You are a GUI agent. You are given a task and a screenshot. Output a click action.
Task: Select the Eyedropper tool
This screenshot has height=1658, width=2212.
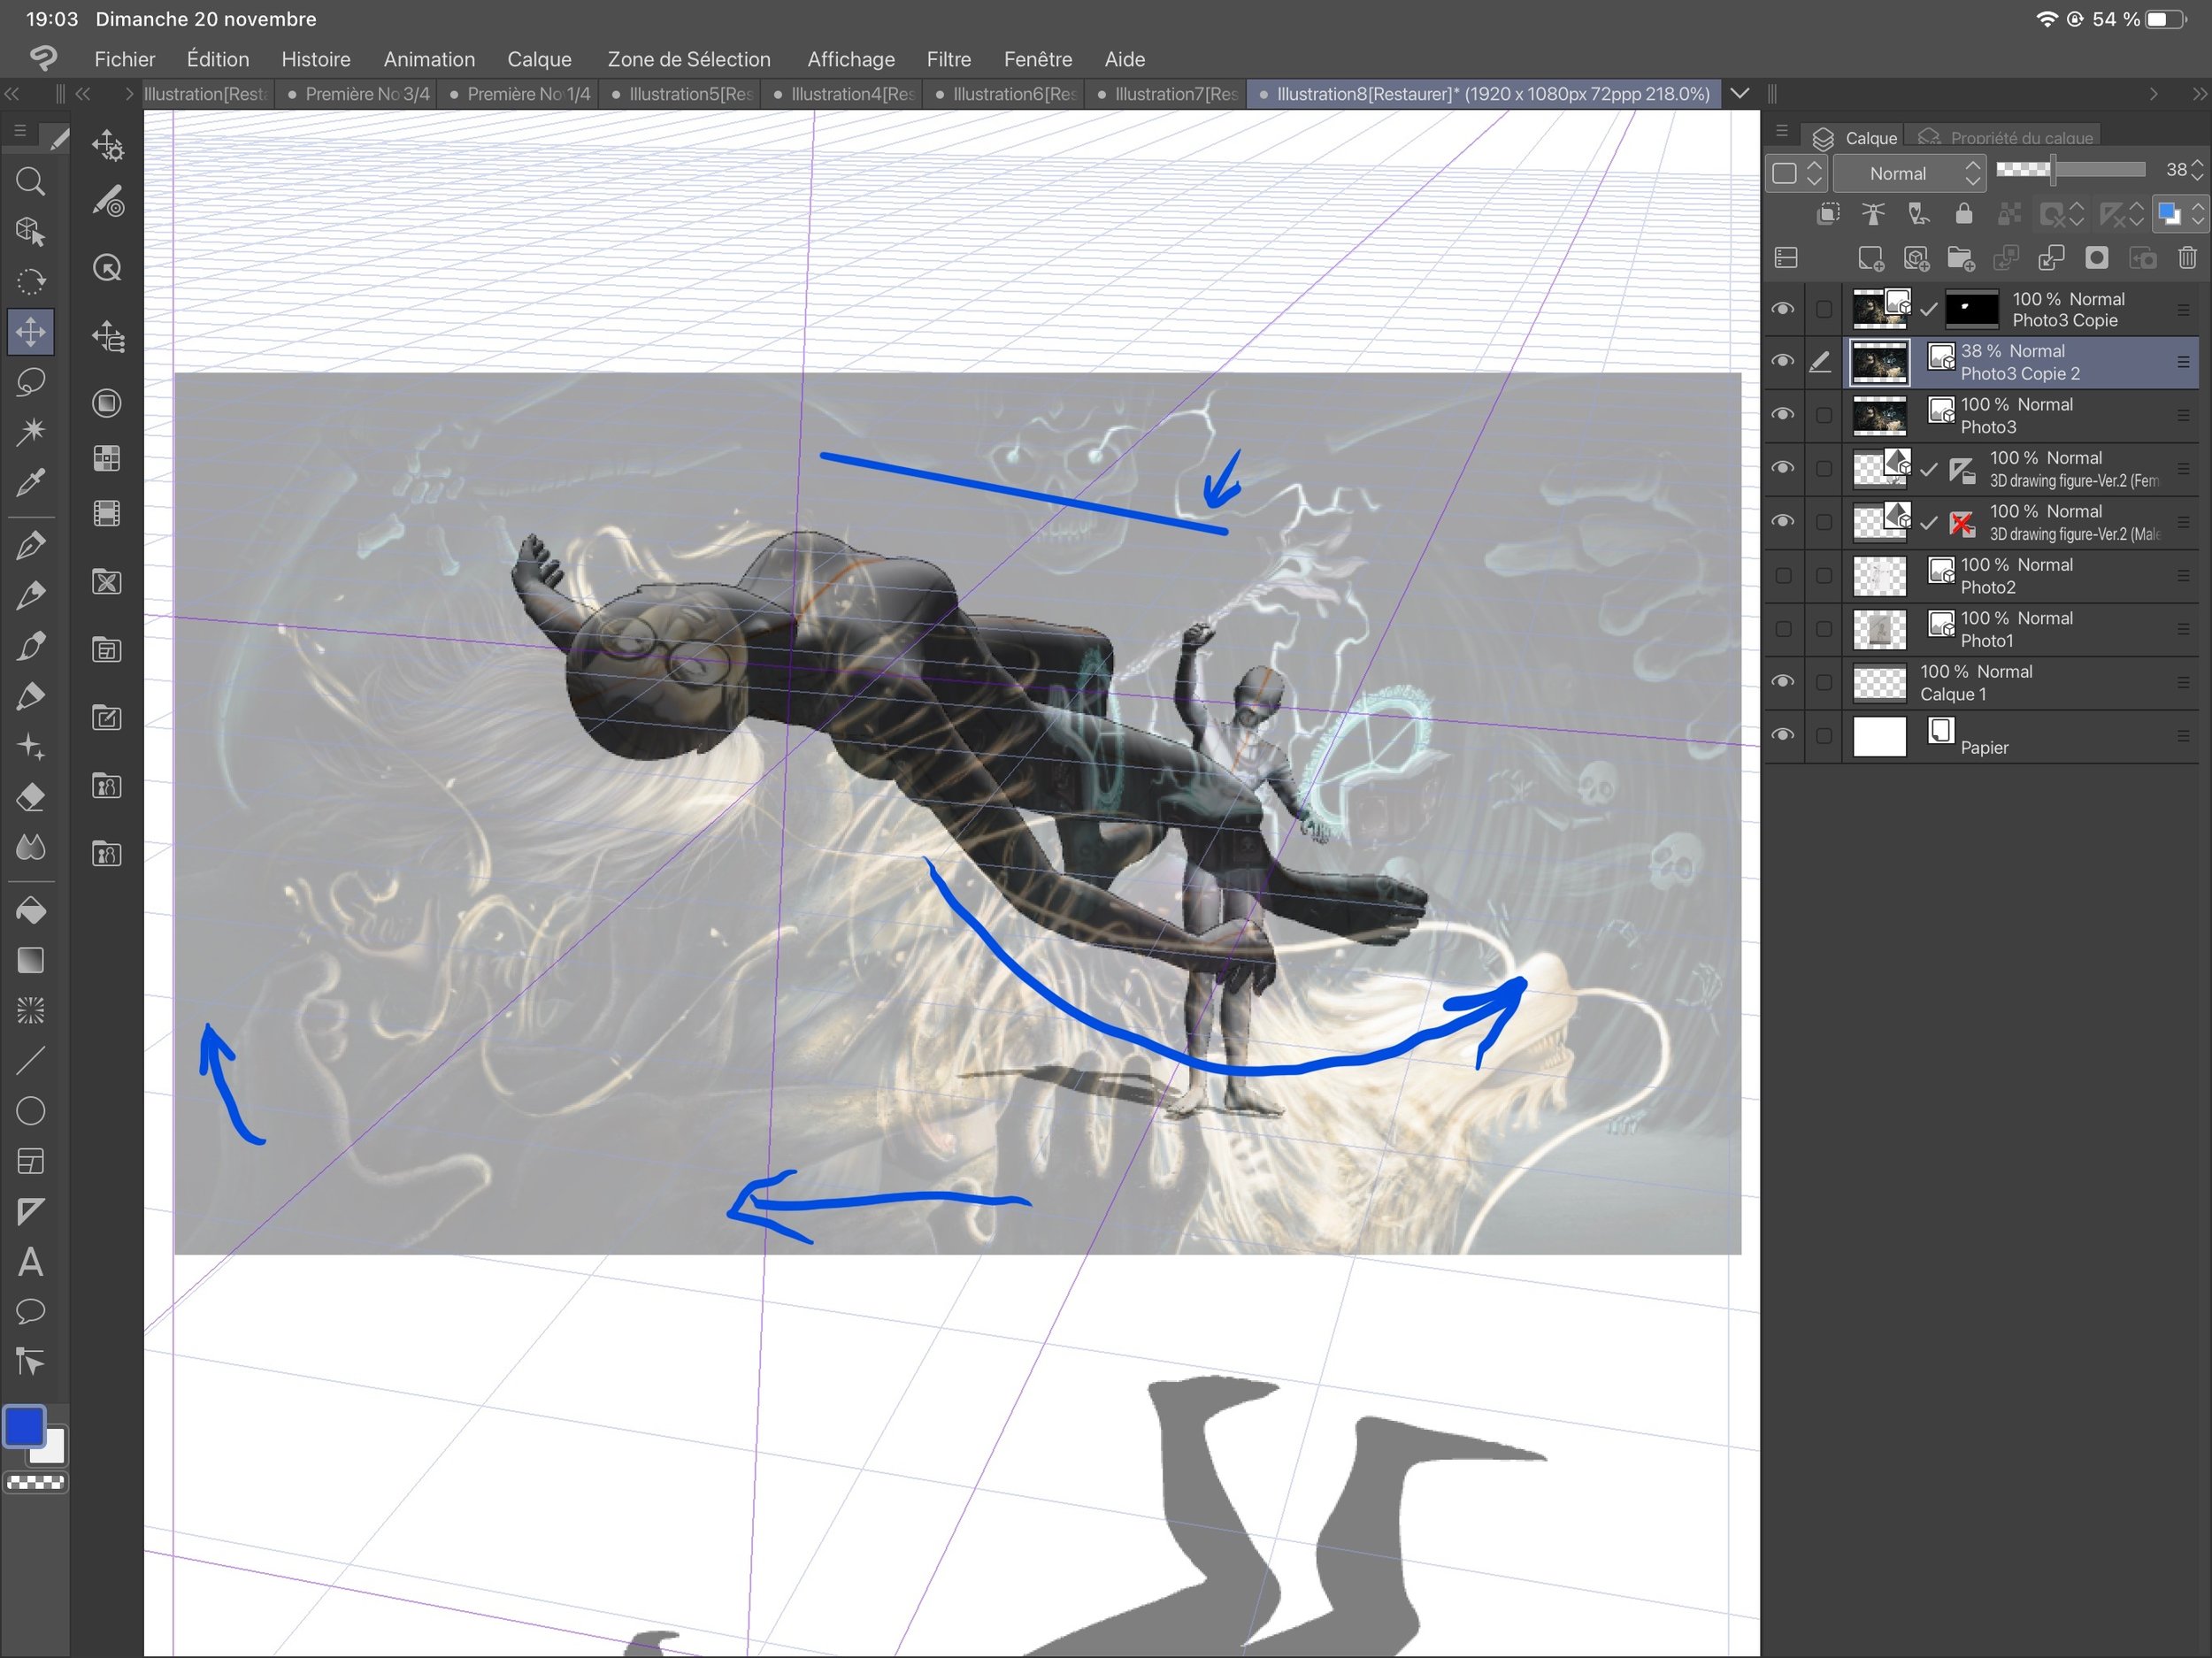click(x=31, y=483)
